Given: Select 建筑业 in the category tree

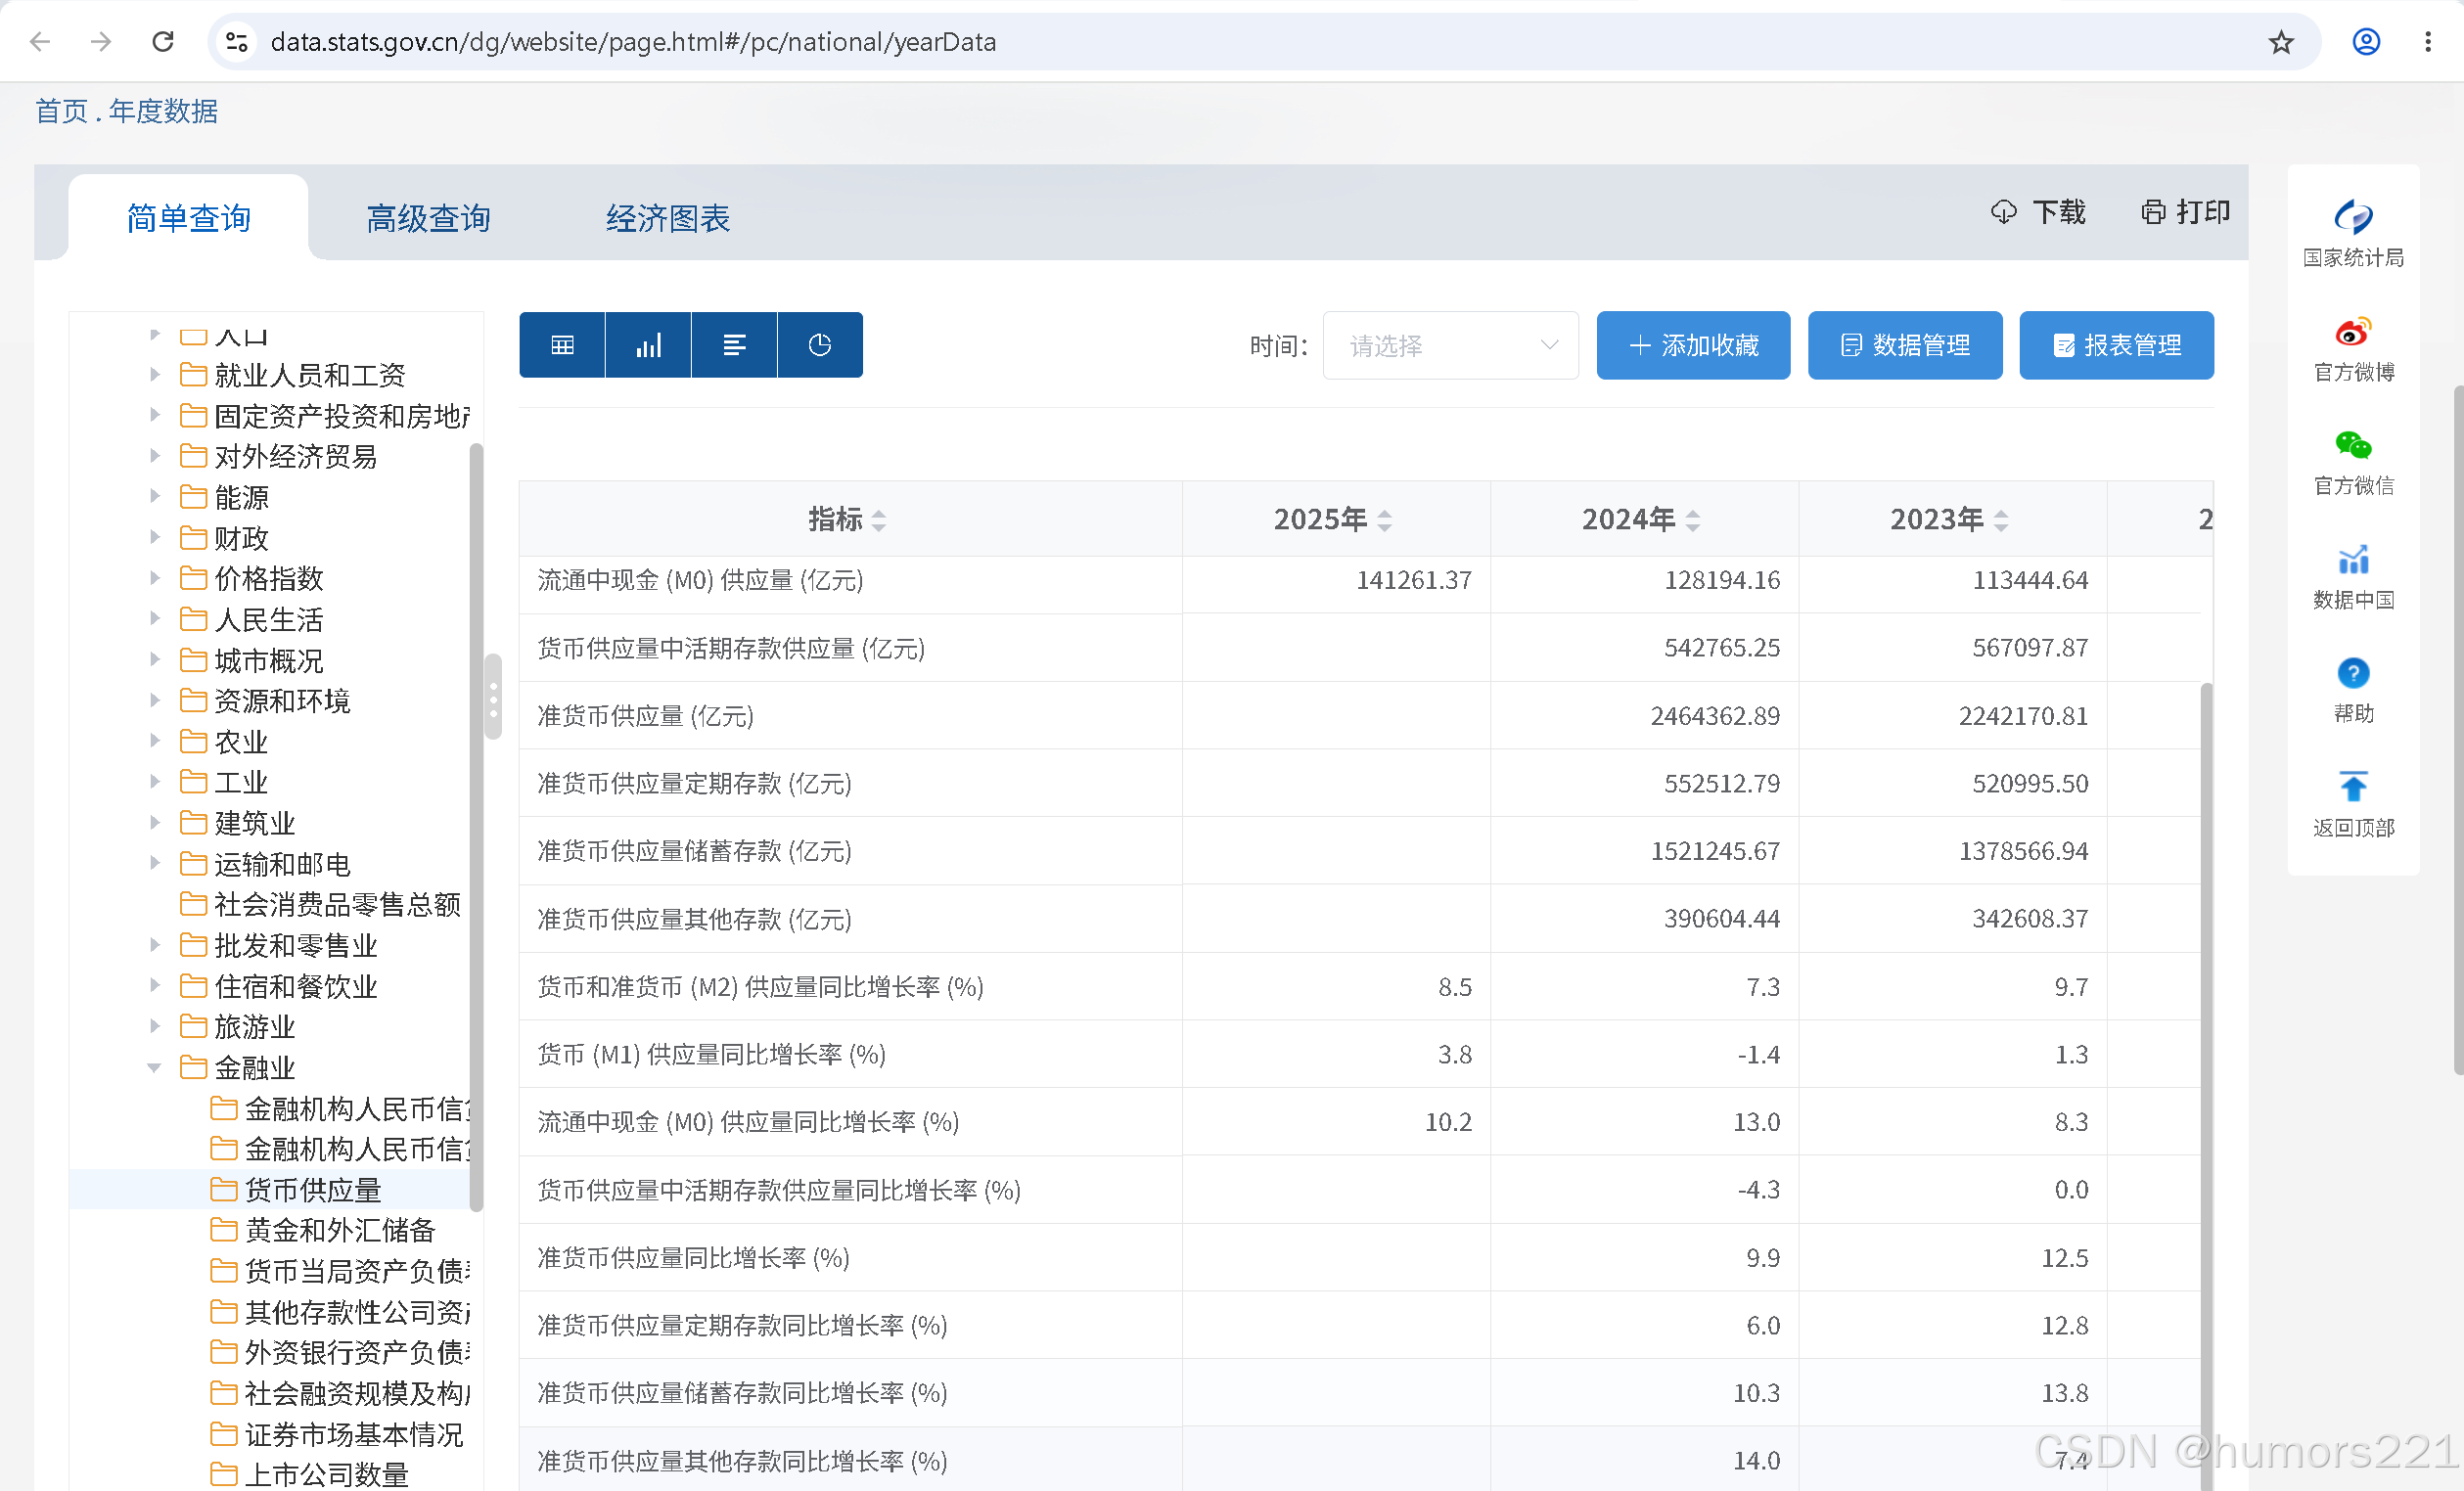Looking at the screenshot, I should tap(255, 823).
